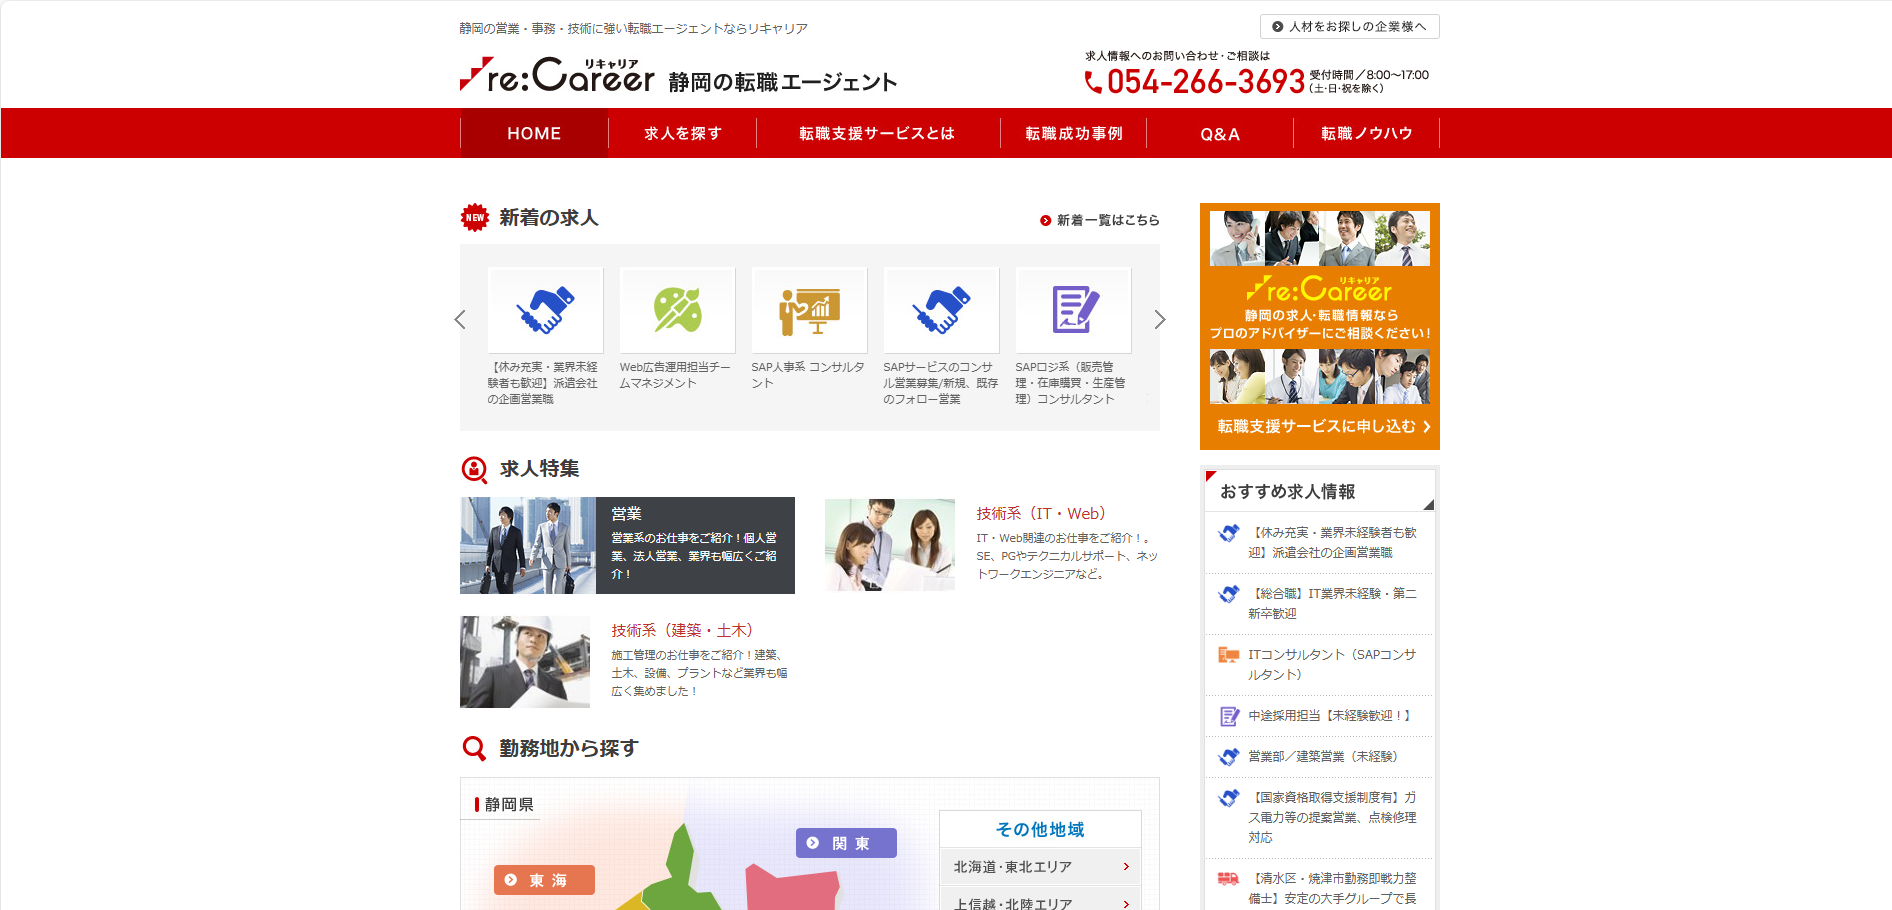Go to 転職ノウハウ in navigation bar
This screenshot has height=910, width=1892.
pos(1366,133)
